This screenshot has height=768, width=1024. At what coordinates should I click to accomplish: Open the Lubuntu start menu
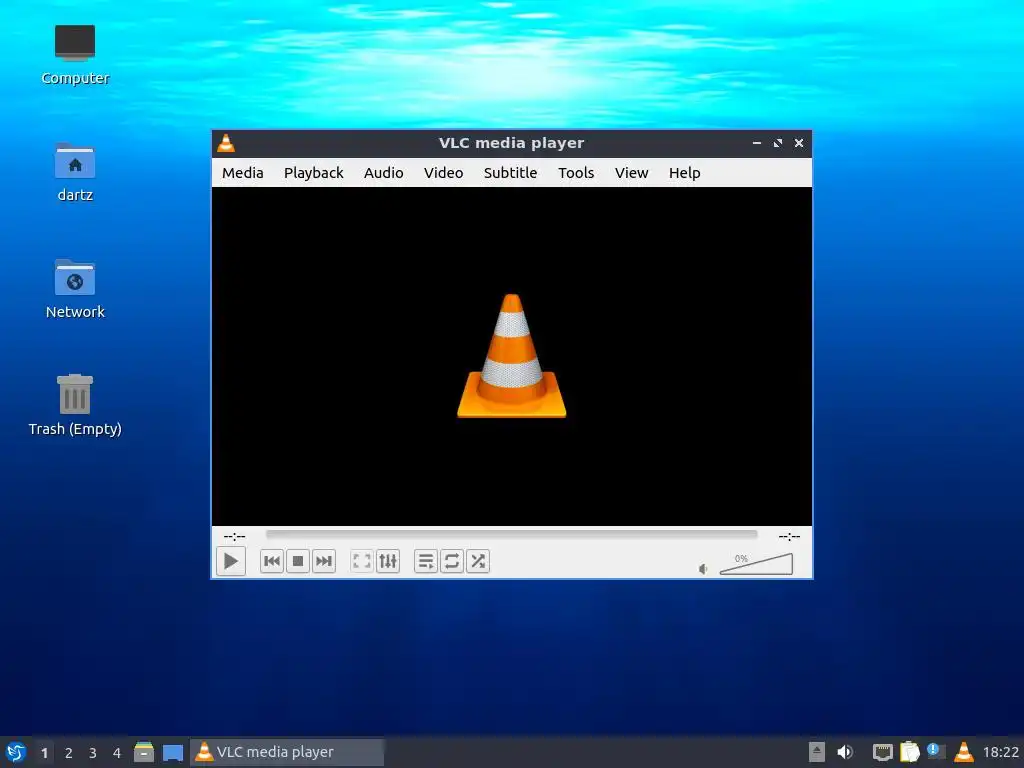click(x=16, y=752)
